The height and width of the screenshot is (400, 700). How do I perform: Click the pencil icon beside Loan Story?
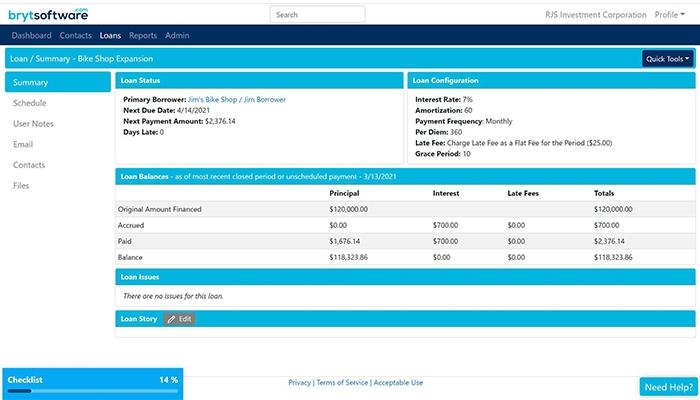(x=171, y=319)
